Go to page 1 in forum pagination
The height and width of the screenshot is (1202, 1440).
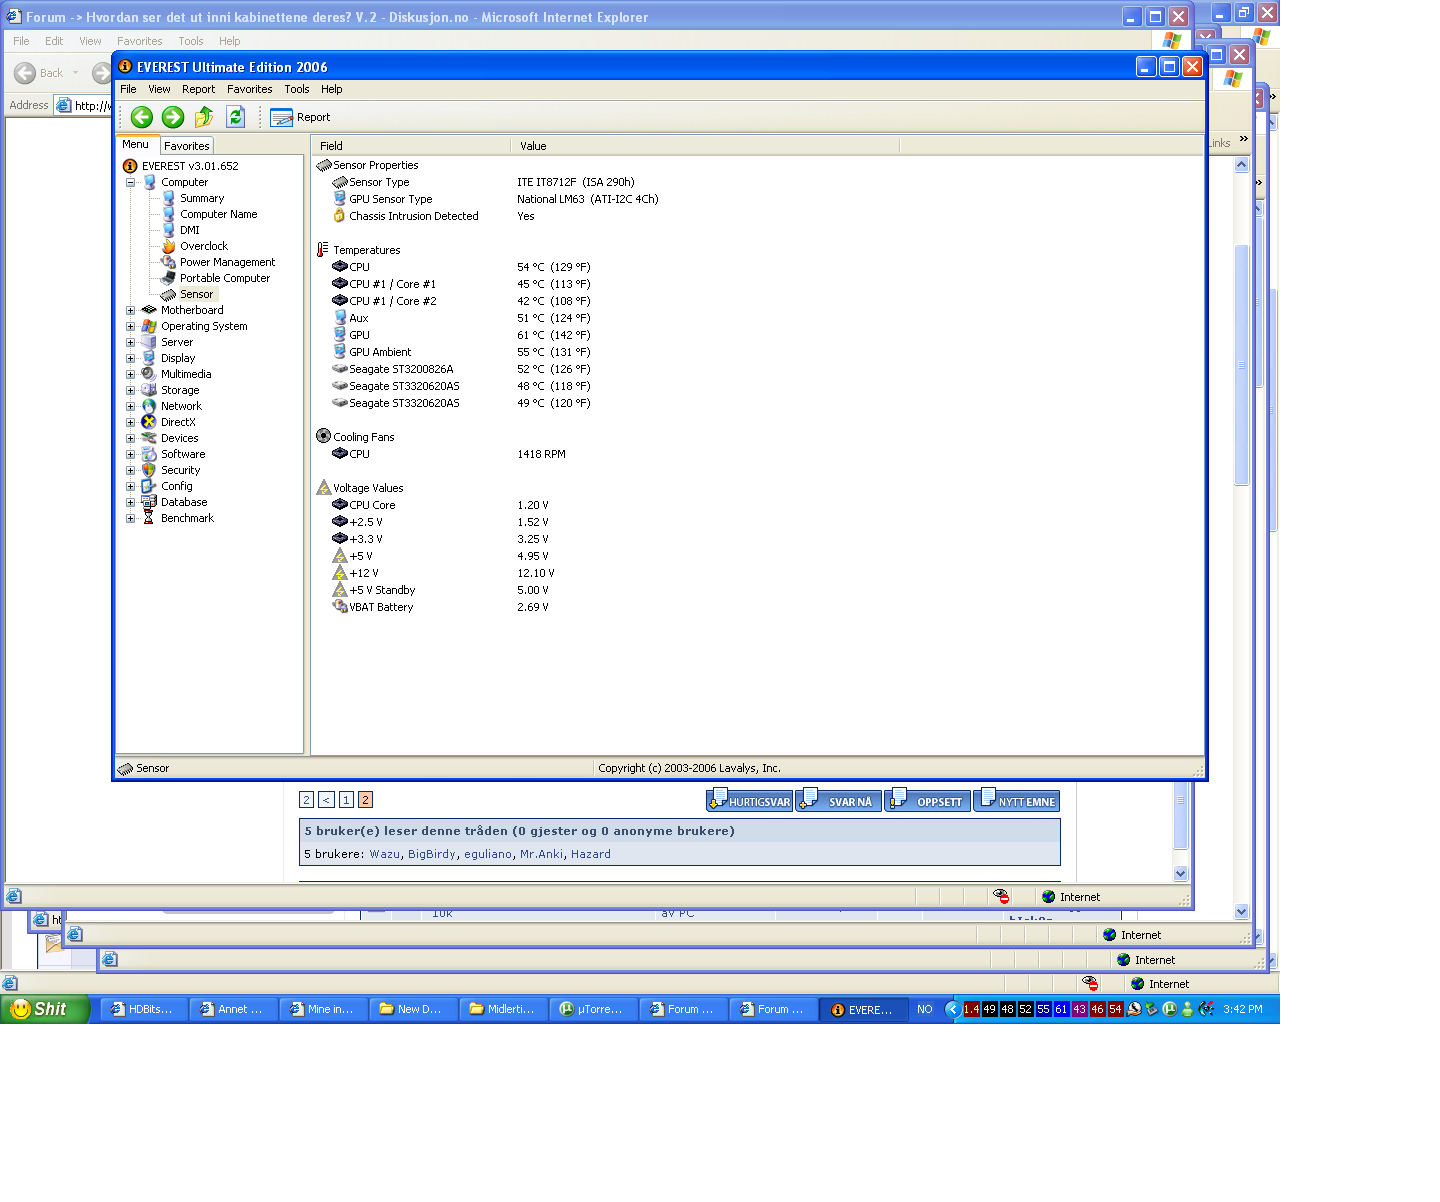click(x=346, y=800)
